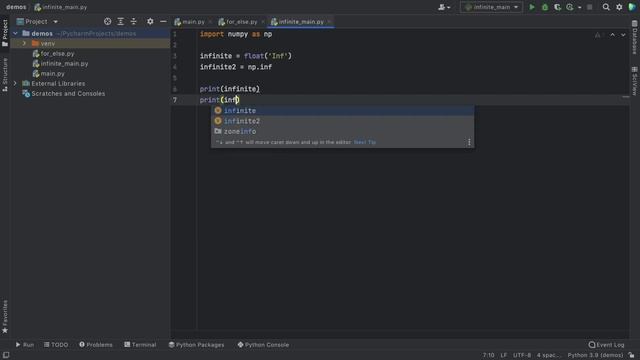Place cursor on import numpy line
Image resolution: width=640 pixels, height=360 pixels.
click(236, 34)
